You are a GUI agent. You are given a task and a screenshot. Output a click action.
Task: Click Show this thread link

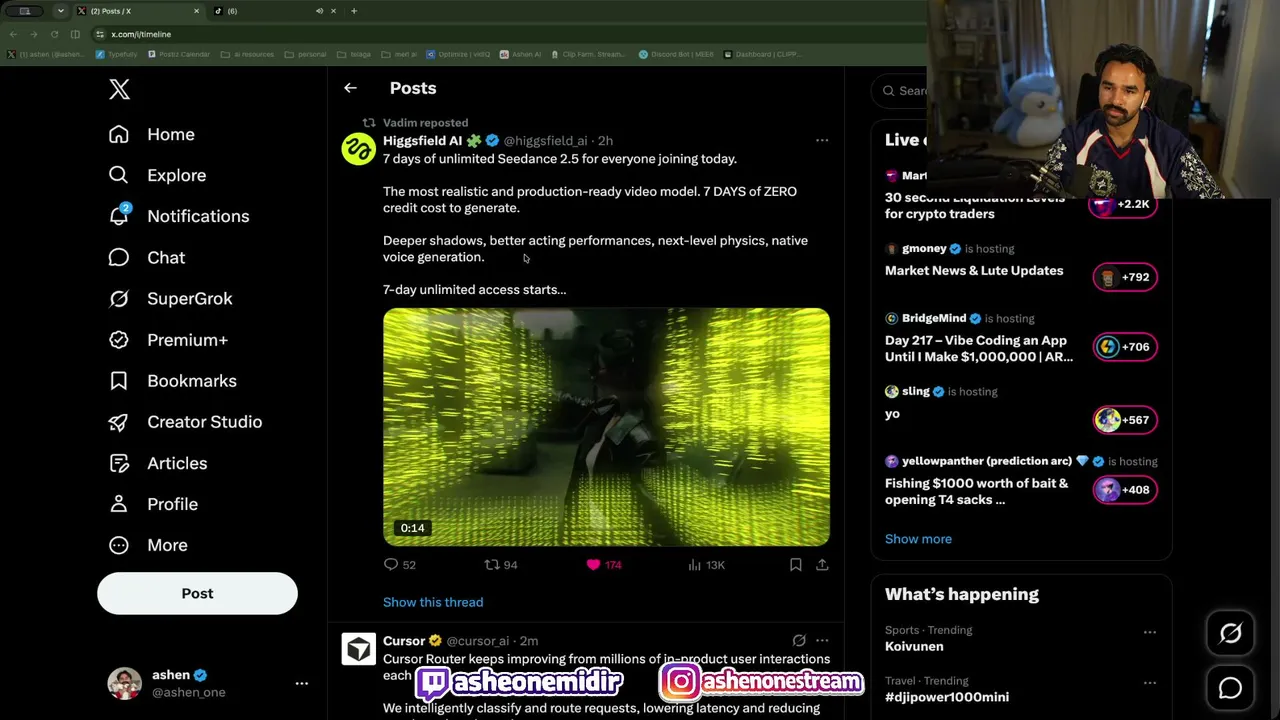point(433,602)
